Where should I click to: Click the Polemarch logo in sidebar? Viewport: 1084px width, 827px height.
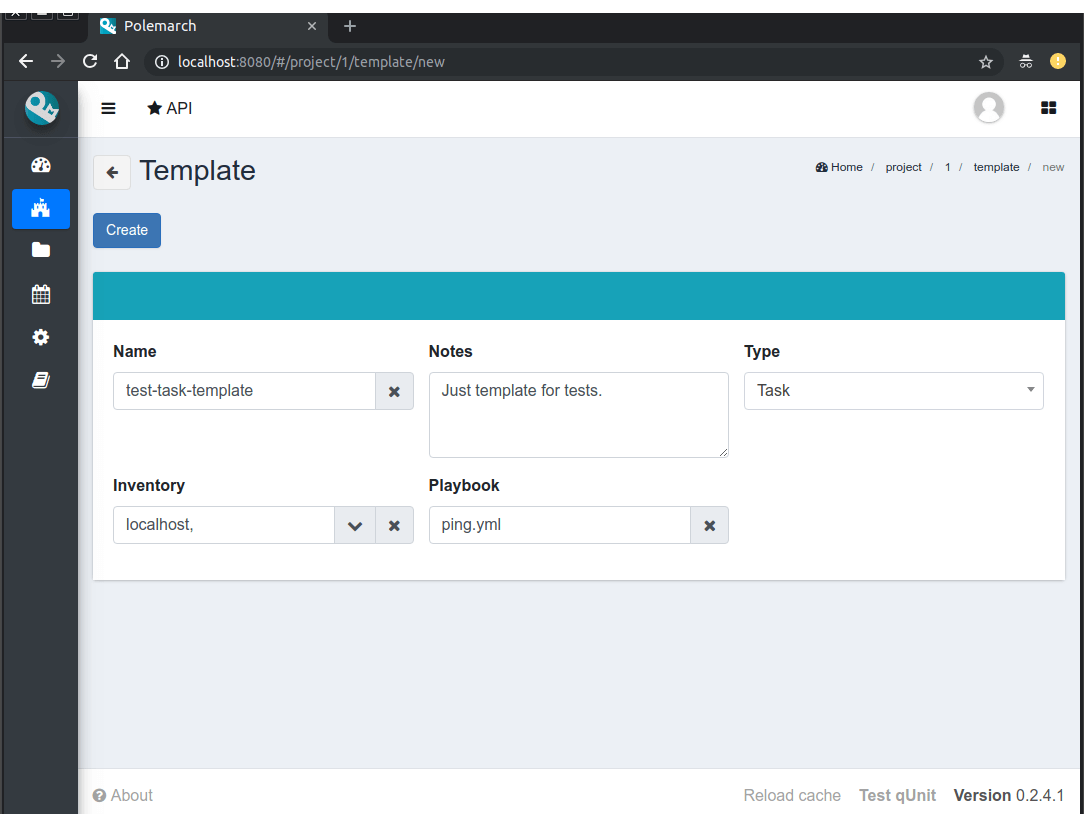[x=41, y=108]
